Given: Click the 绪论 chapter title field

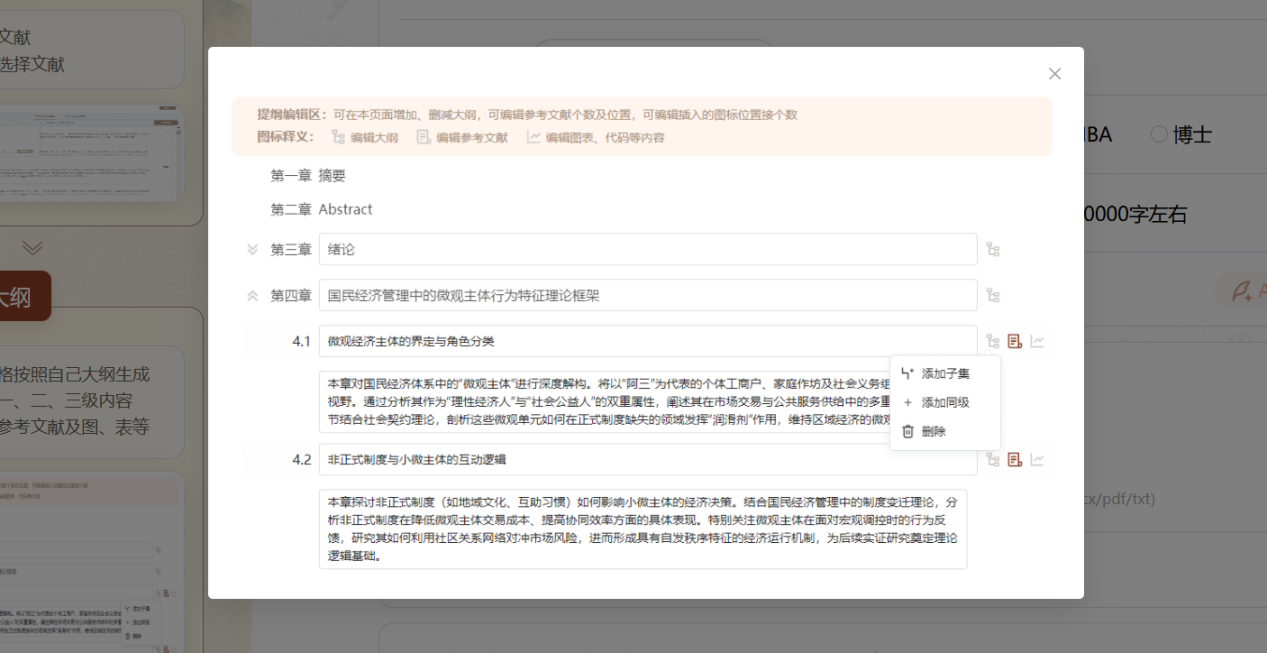Looking at the screenshot, I should [x=648, y=250].
